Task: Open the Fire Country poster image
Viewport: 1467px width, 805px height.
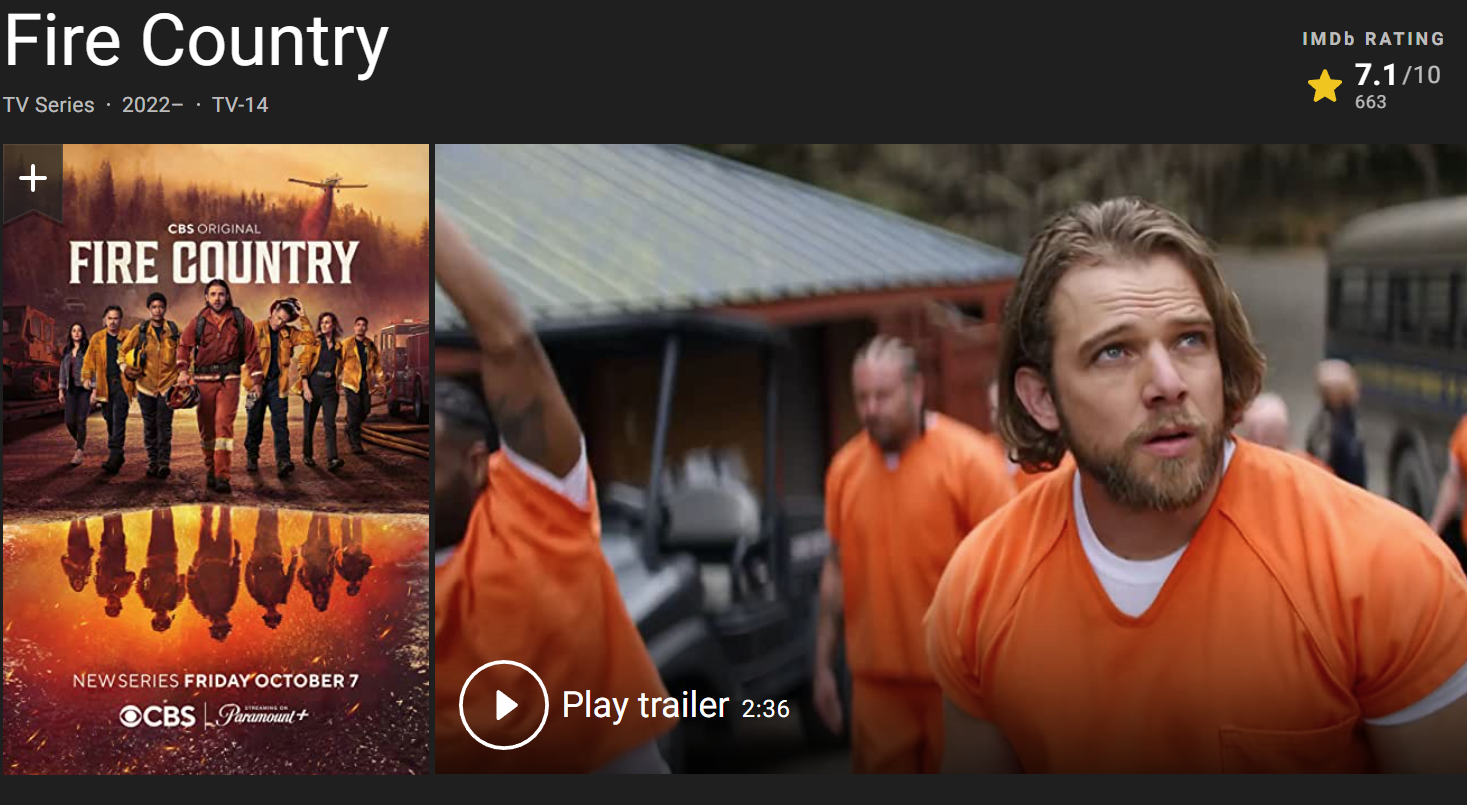Action: 216,459
